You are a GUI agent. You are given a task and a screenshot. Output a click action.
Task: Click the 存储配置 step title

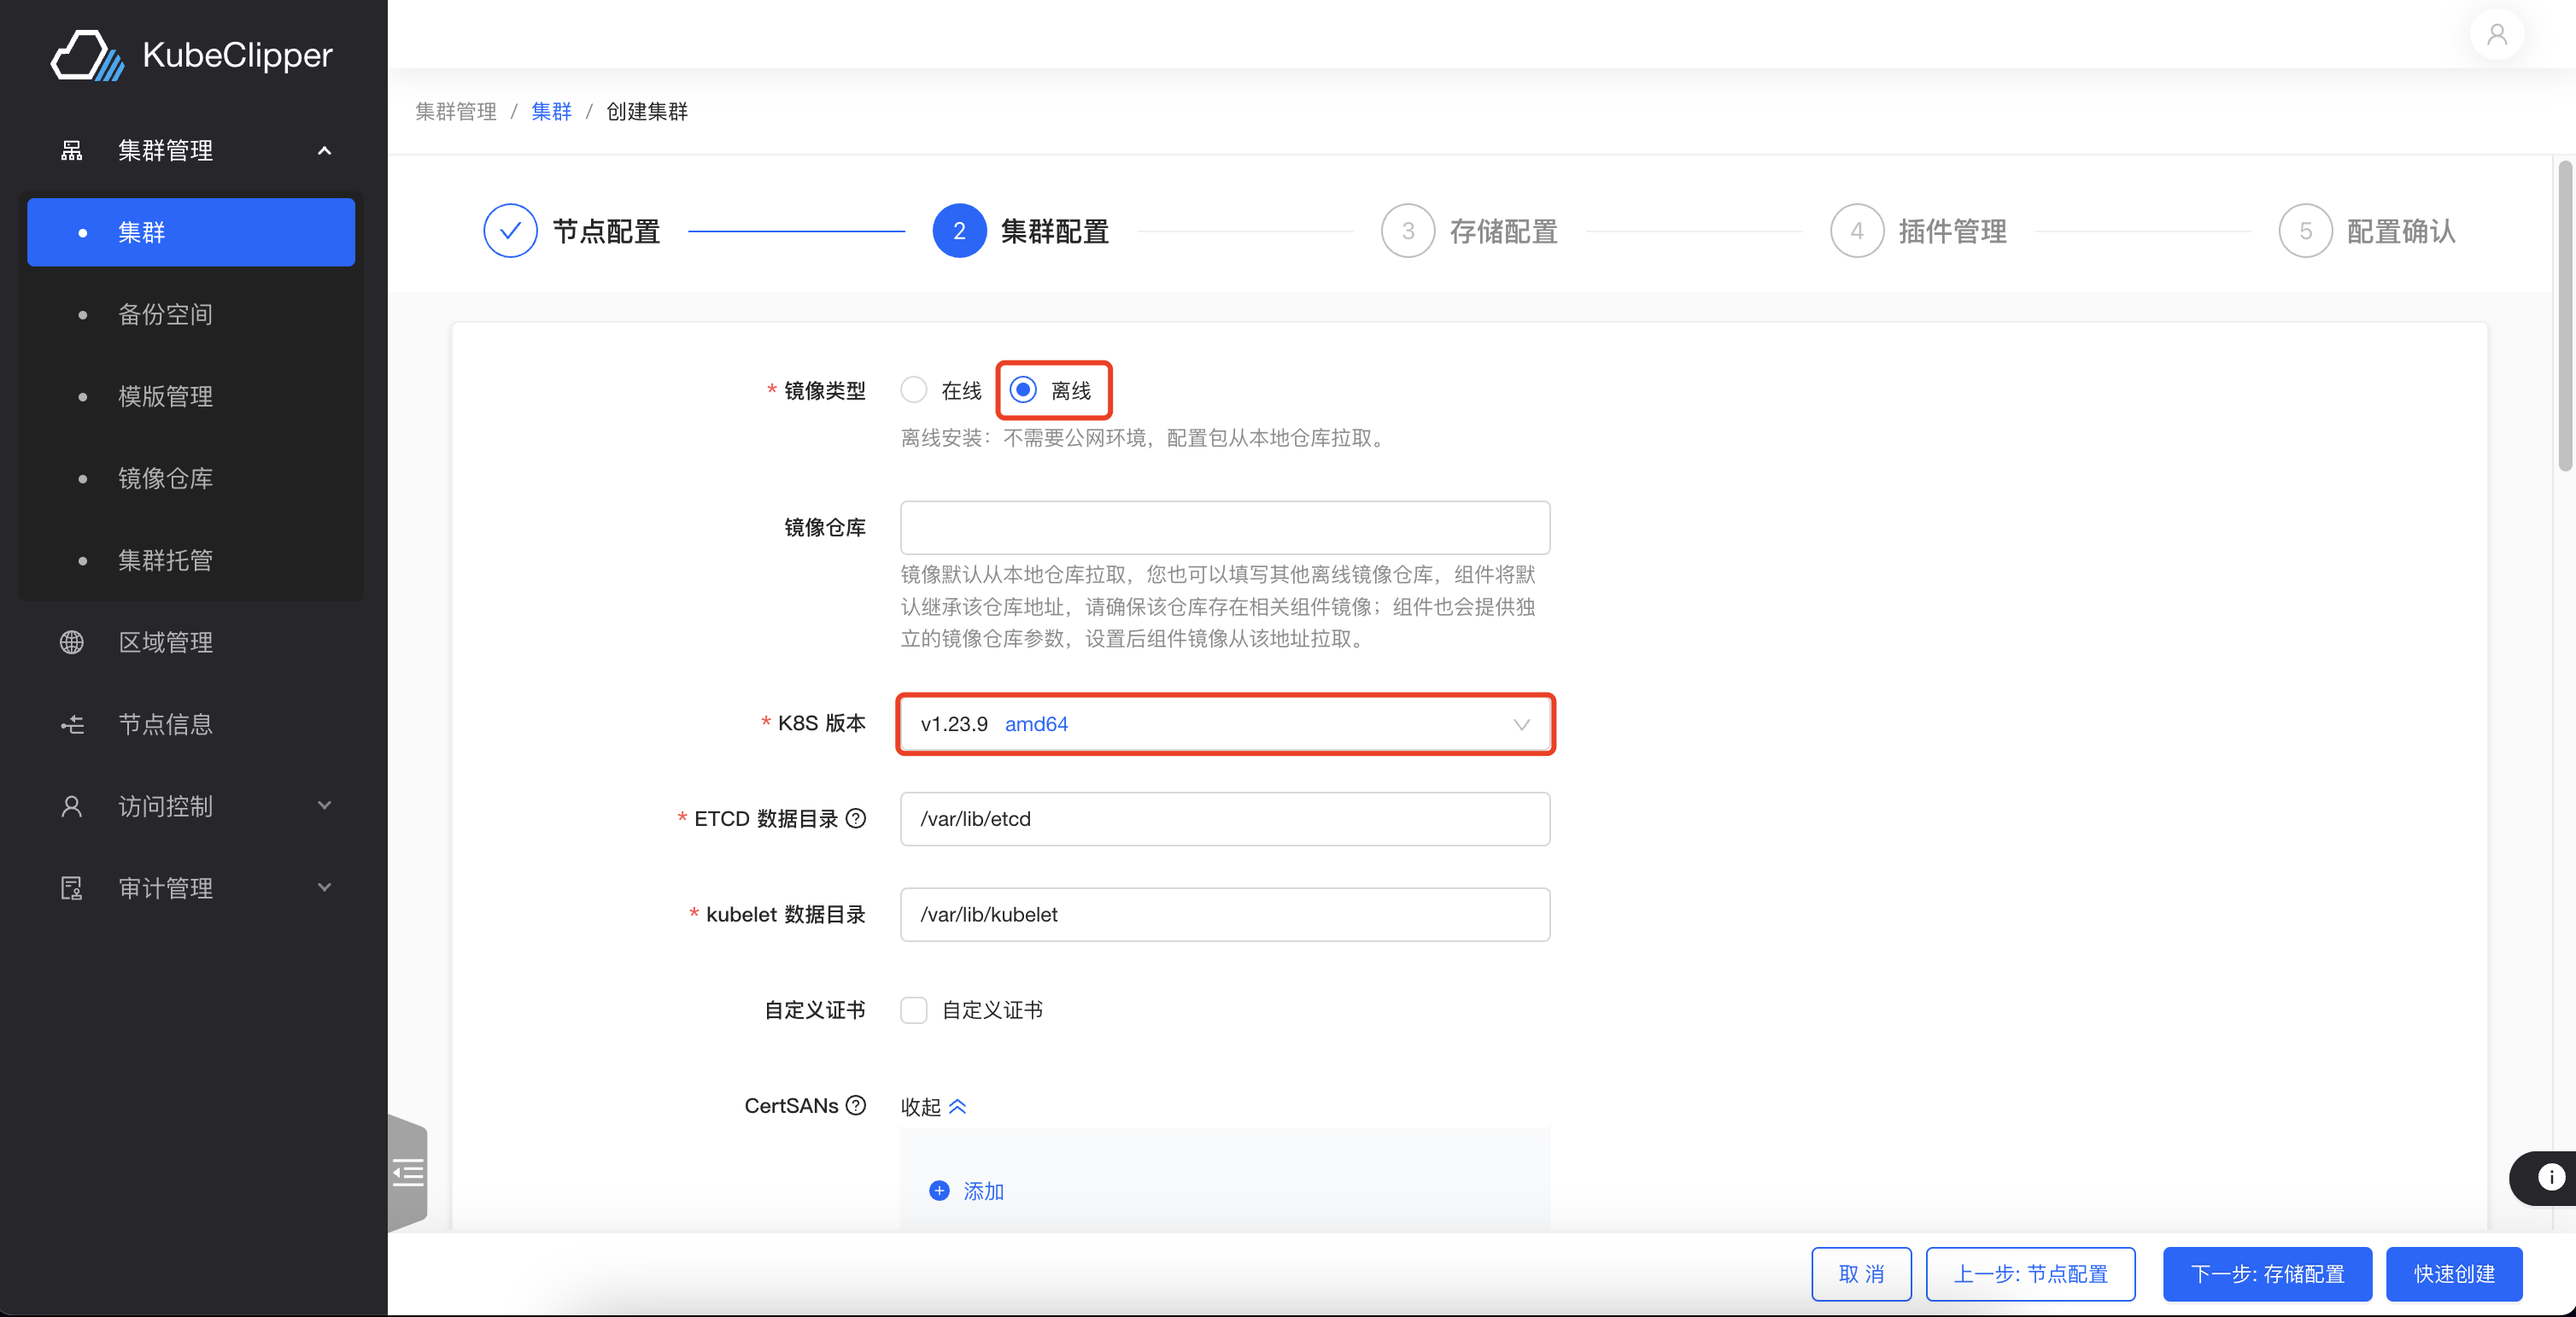[x=1504, y=231]
